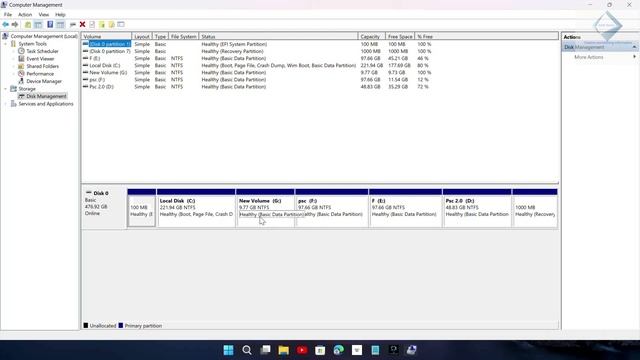The height and width of the screenshot is (360, 640).
Task: Collapse Disk Management actions section arrow
Action: pyautogui.click(x=634, y=47)
